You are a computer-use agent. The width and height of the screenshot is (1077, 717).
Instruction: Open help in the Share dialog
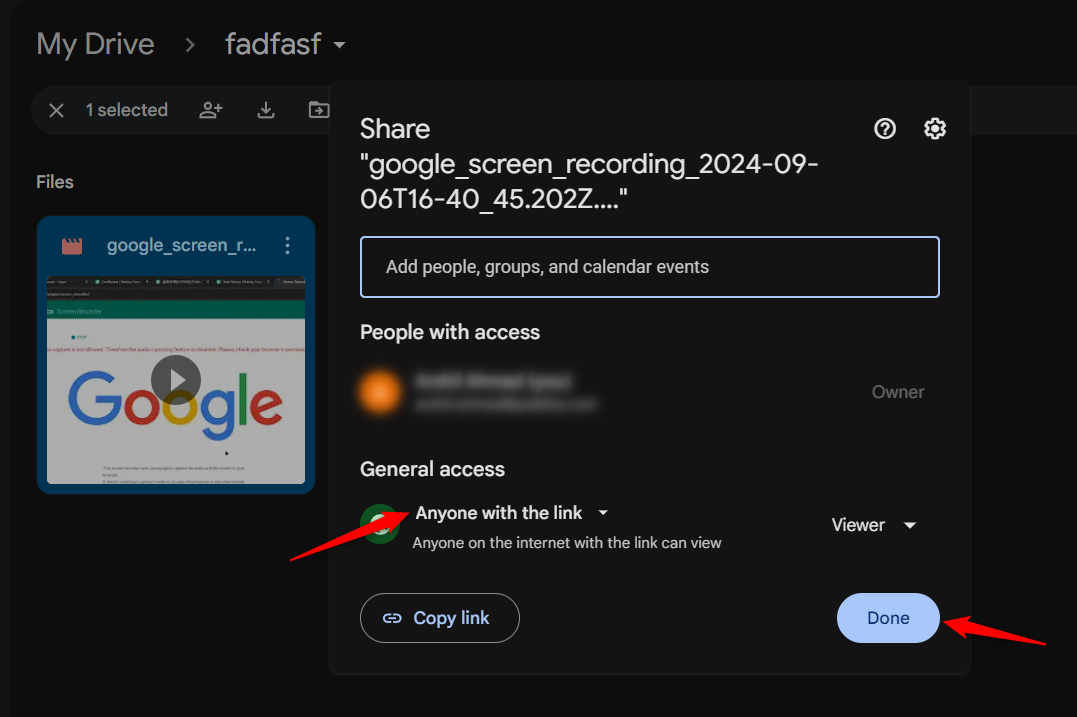(885, 128)
